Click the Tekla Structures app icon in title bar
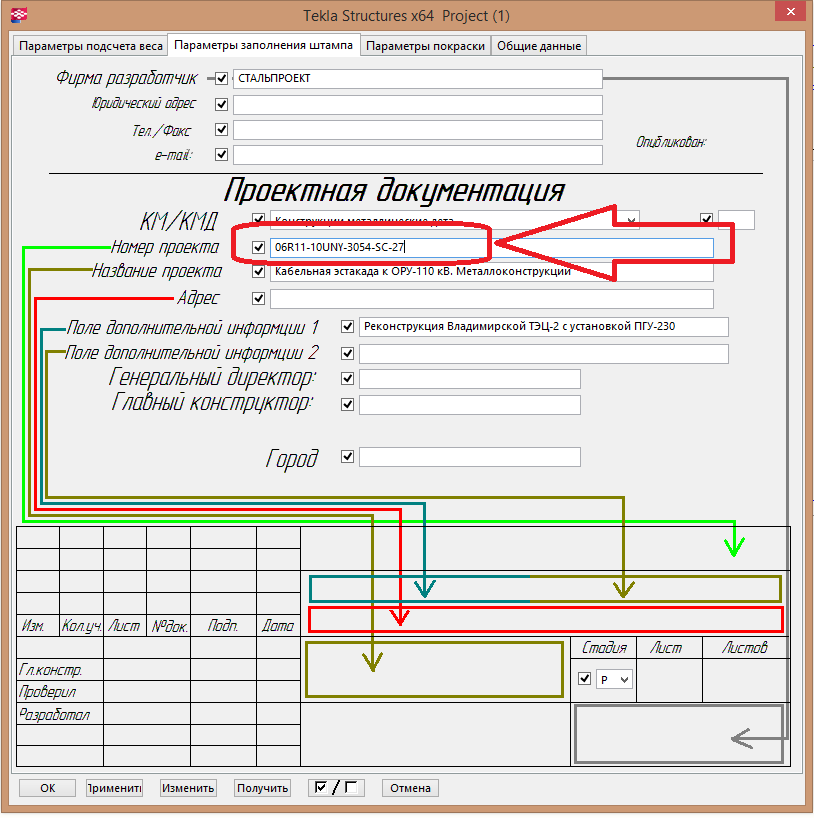Image resolution: width=814 pixels, height=820 pixels. (19, 15)
